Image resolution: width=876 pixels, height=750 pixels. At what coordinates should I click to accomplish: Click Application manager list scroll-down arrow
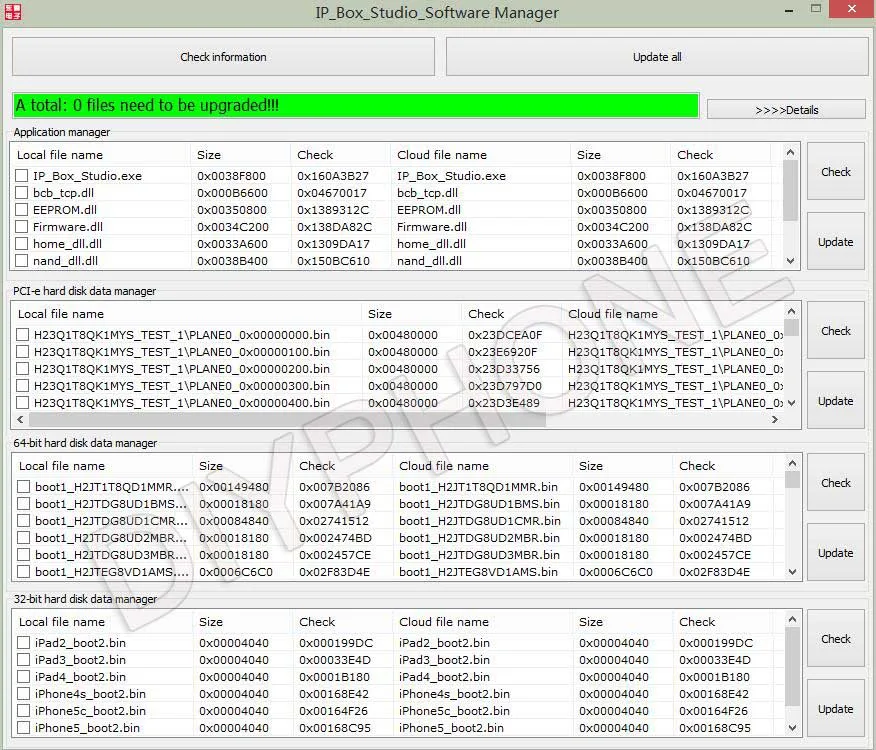click(x=790, y=260)
